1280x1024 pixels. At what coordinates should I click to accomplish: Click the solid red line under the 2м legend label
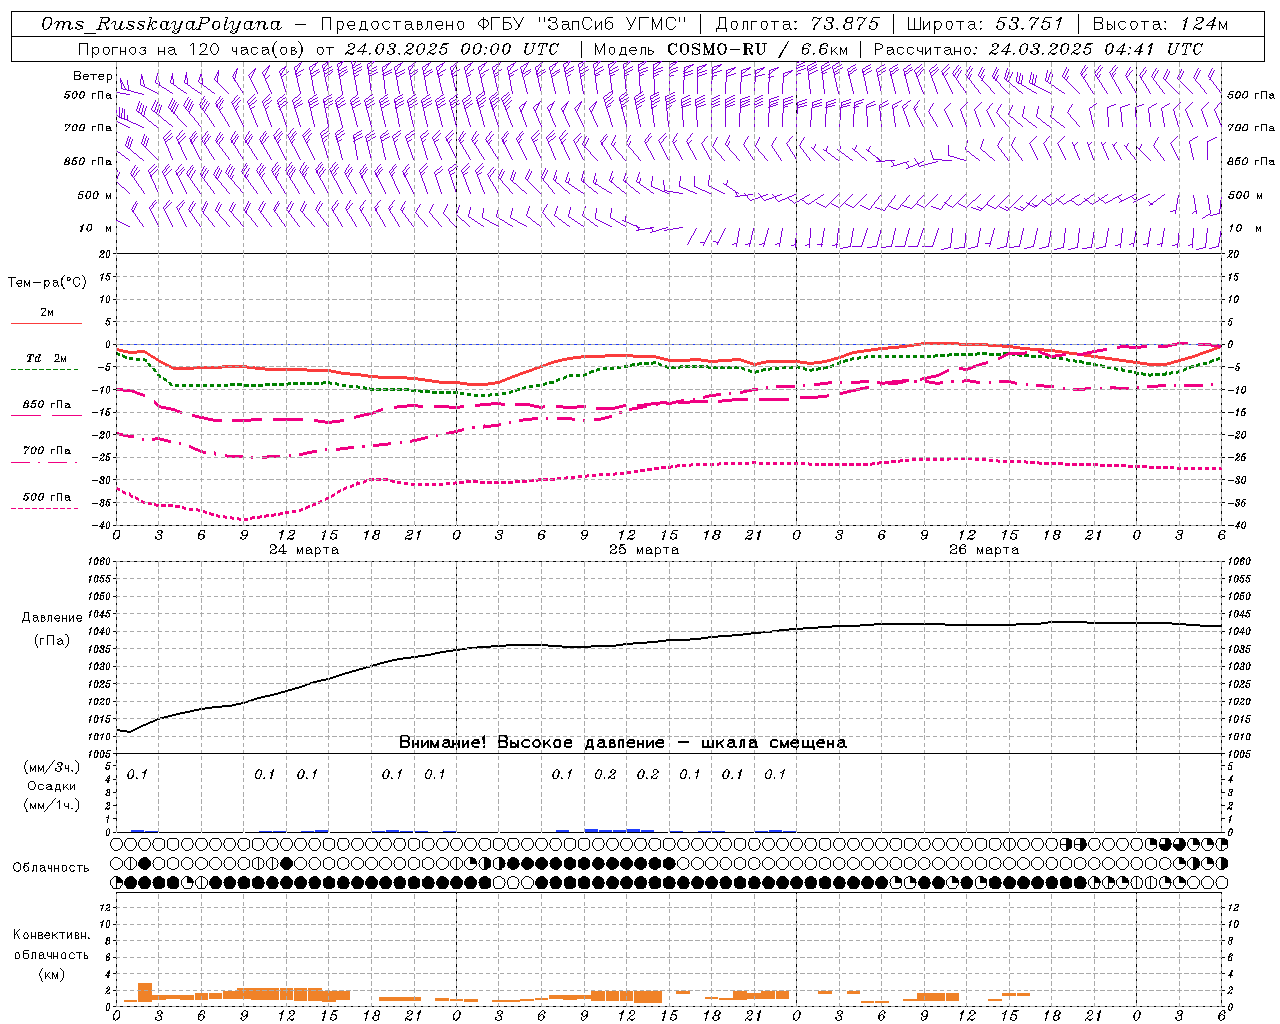(x=46, y=323)
